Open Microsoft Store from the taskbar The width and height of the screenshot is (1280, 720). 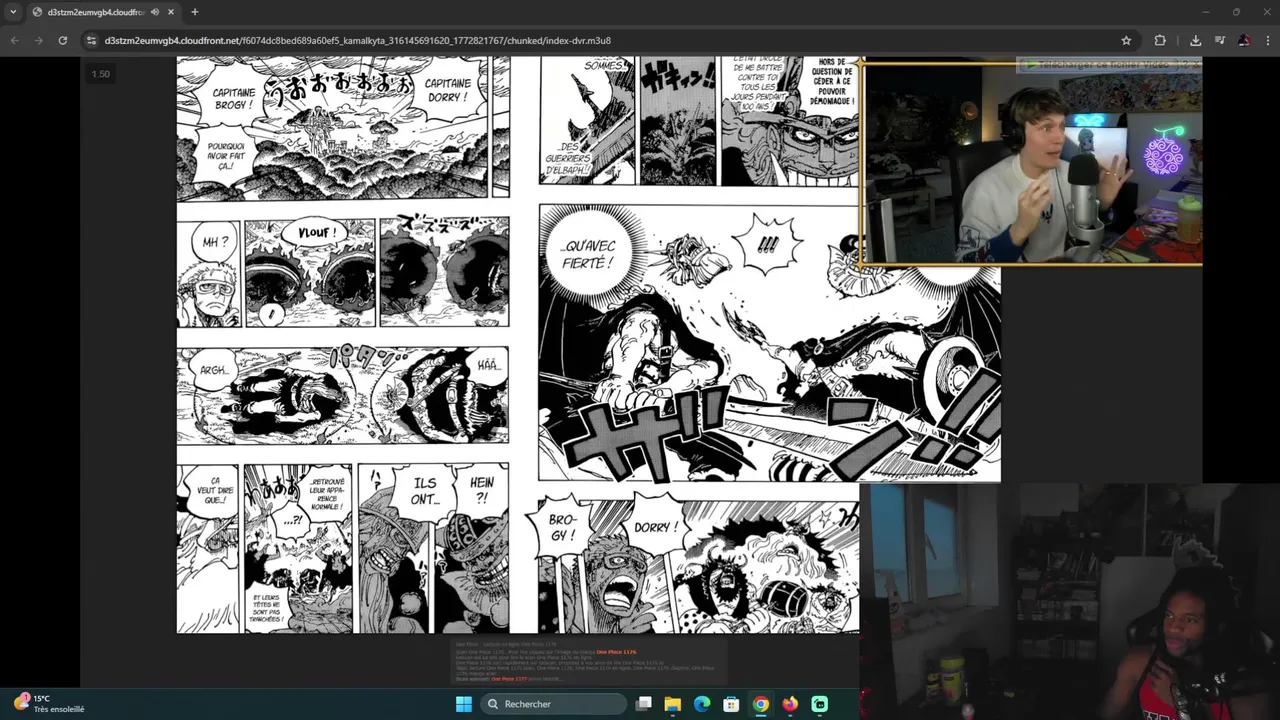click(731, 704)
